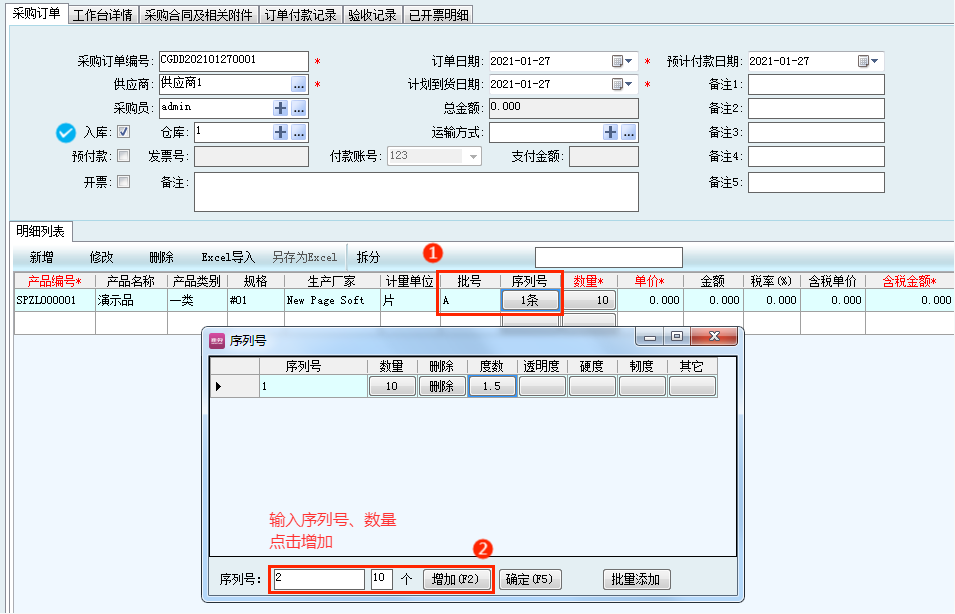
Task: Open the 仓库 ellipsis lookup button
Action: pyautogui.click(x=299, y=132)
